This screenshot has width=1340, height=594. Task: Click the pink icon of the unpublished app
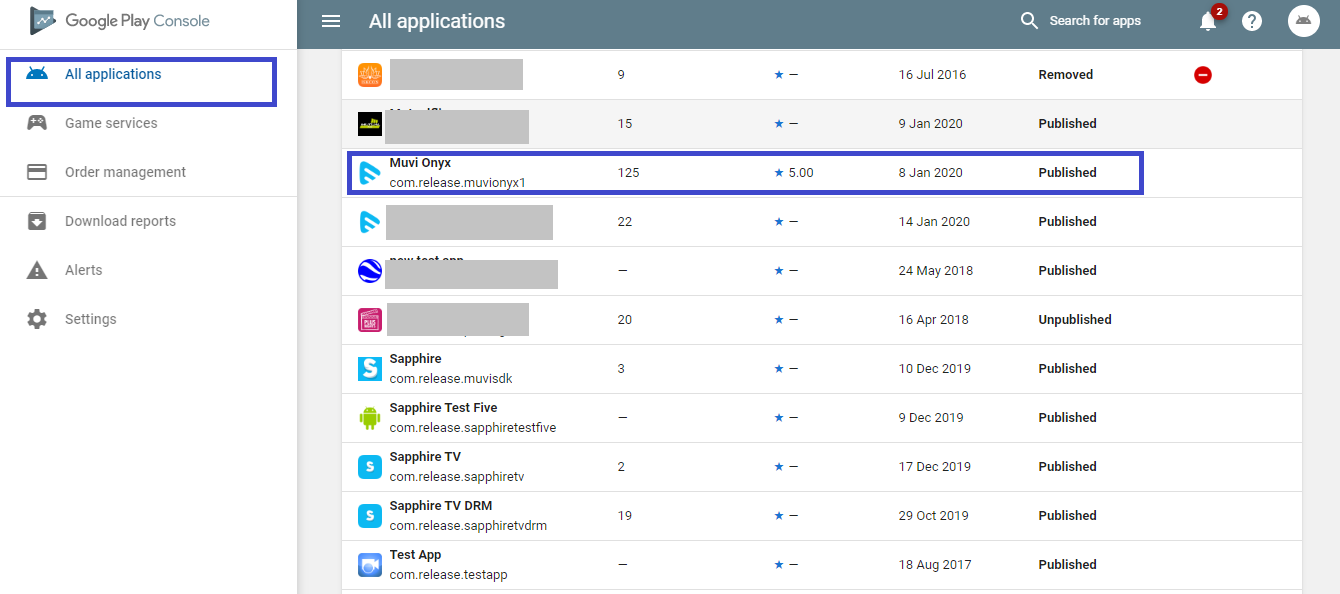[370, 320]
